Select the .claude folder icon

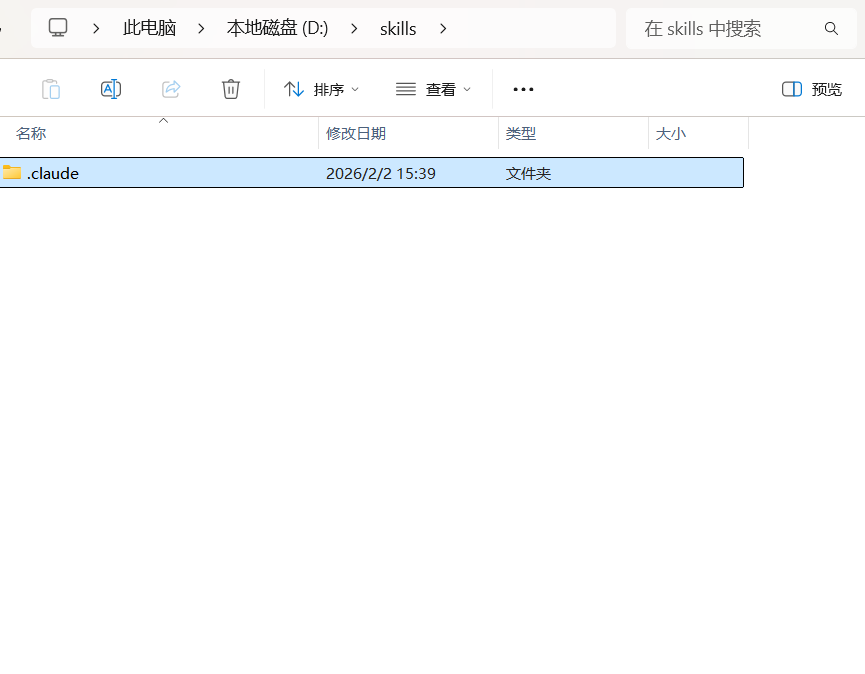pos(12,173)
